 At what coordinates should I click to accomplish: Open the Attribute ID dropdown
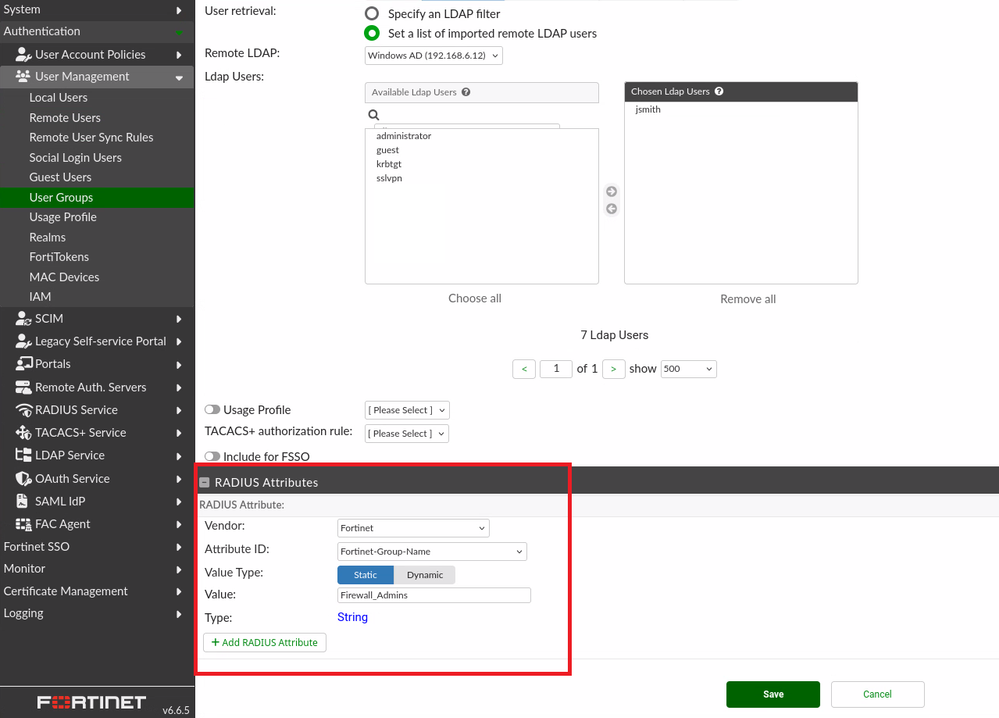point(432,551)
